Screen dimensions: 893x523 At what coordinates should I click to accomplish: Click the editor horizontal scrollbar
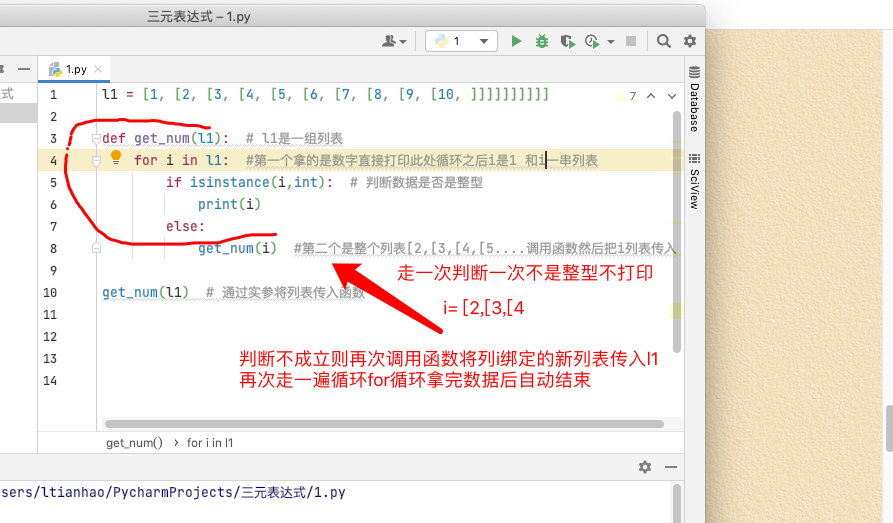tap(384, 424)
